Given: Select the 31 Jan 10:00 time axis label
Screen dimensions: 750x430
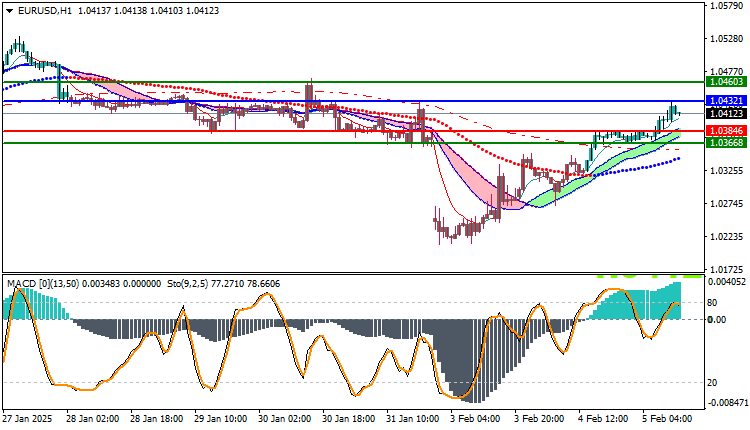Looking at the screenshot, I should tap(413, 419).
